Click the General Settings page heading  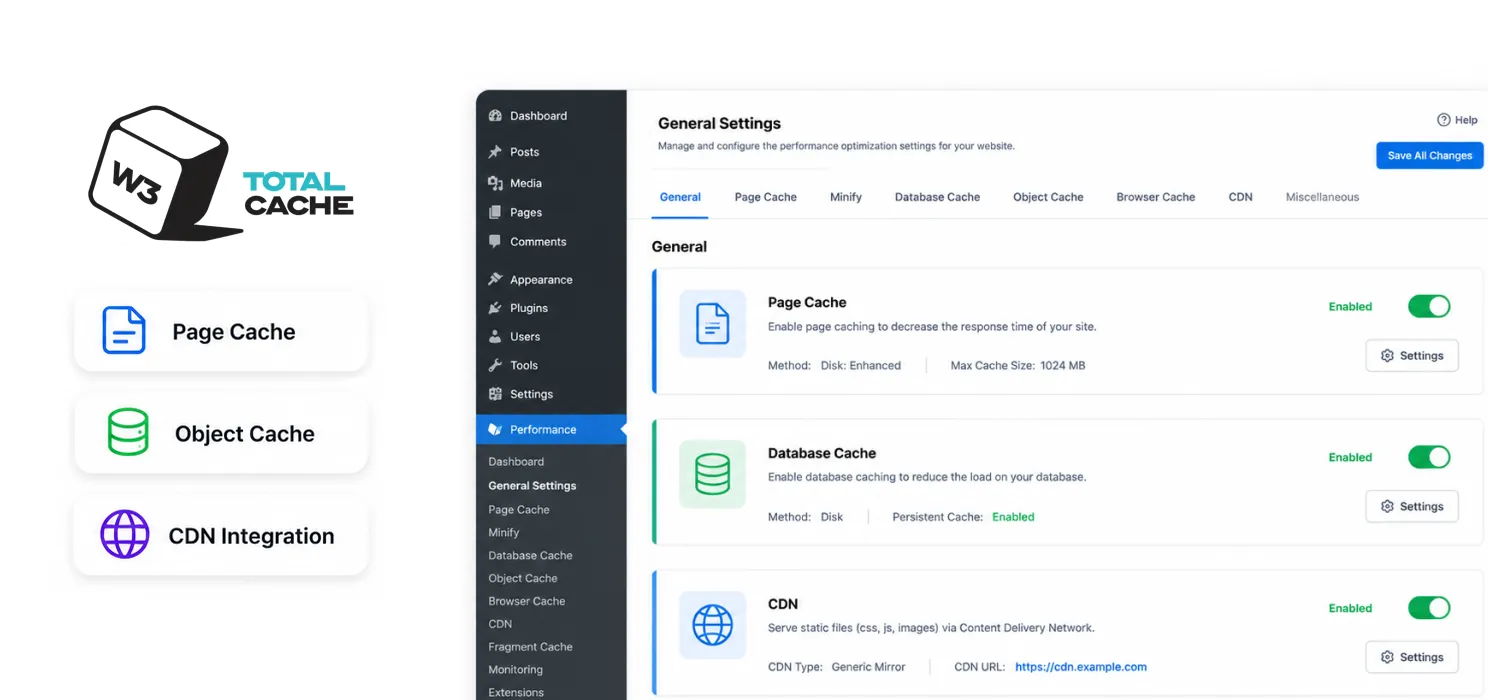coord(719,124)
